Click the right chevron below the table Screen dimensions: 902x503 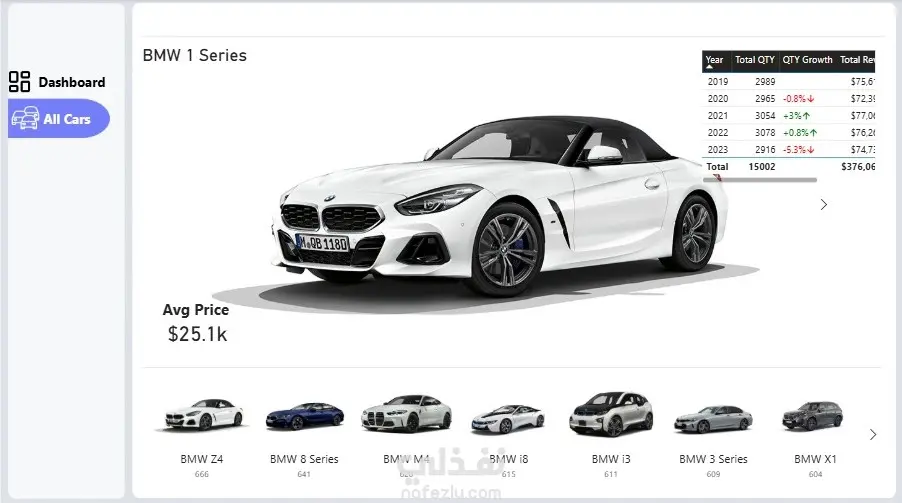coord(823,204)
